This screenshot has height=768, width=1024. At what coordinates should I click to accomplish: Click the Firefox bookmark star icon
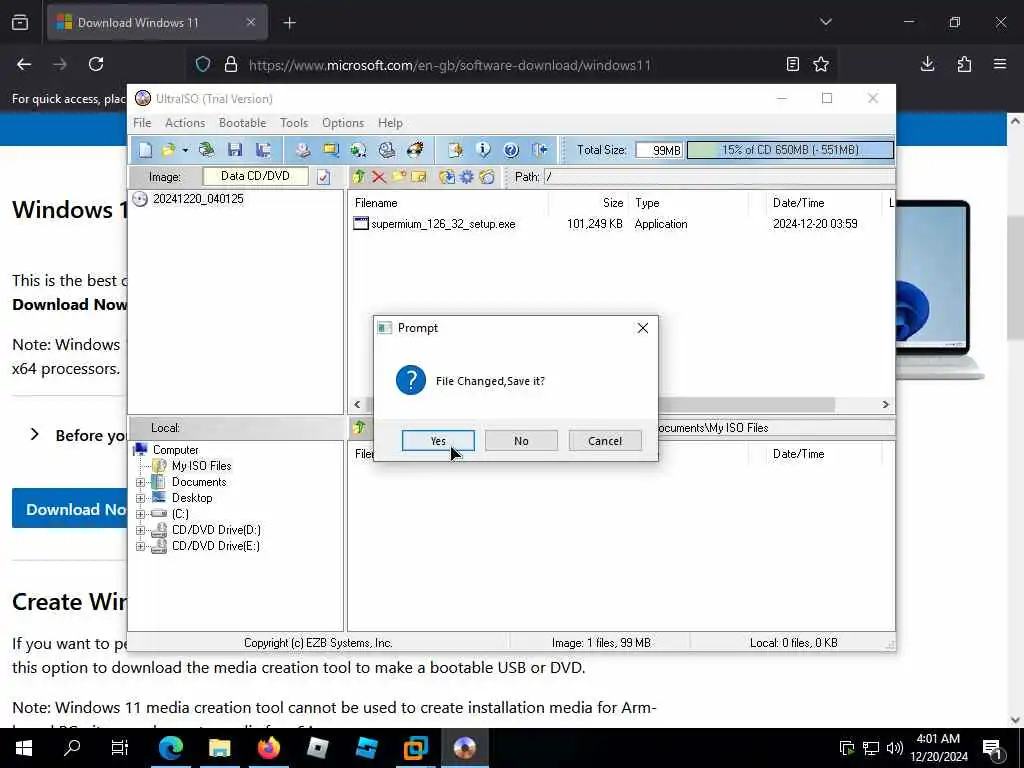point(821,64)
